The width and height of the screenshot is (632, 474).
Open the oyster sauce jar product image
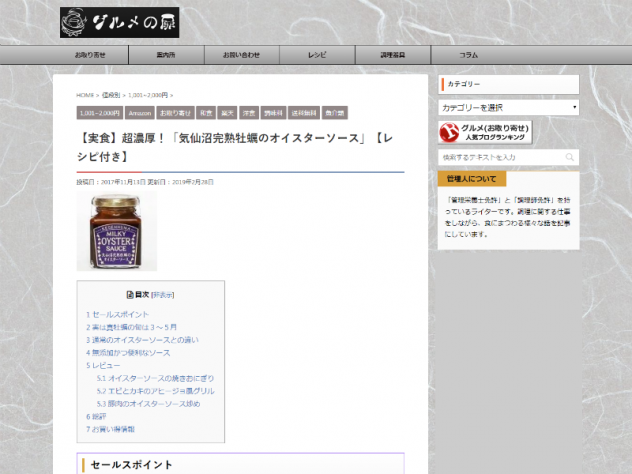coord(116,231)
